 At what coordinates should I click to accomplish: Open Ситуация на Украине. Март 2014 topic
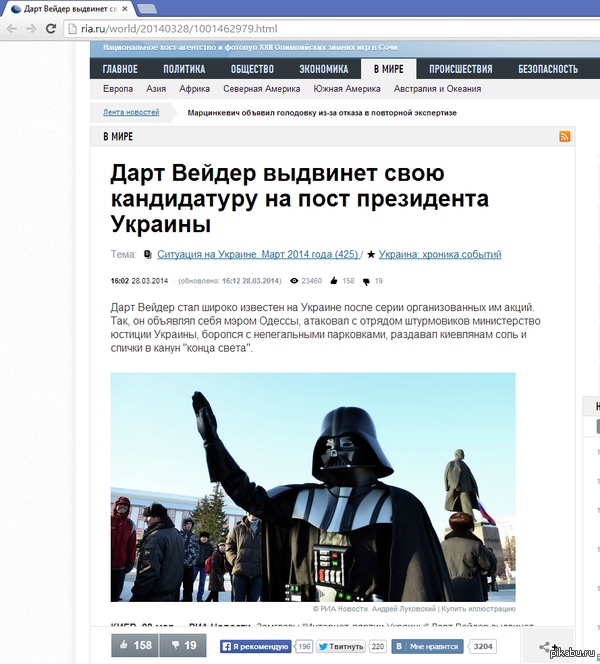pos(258,255)
